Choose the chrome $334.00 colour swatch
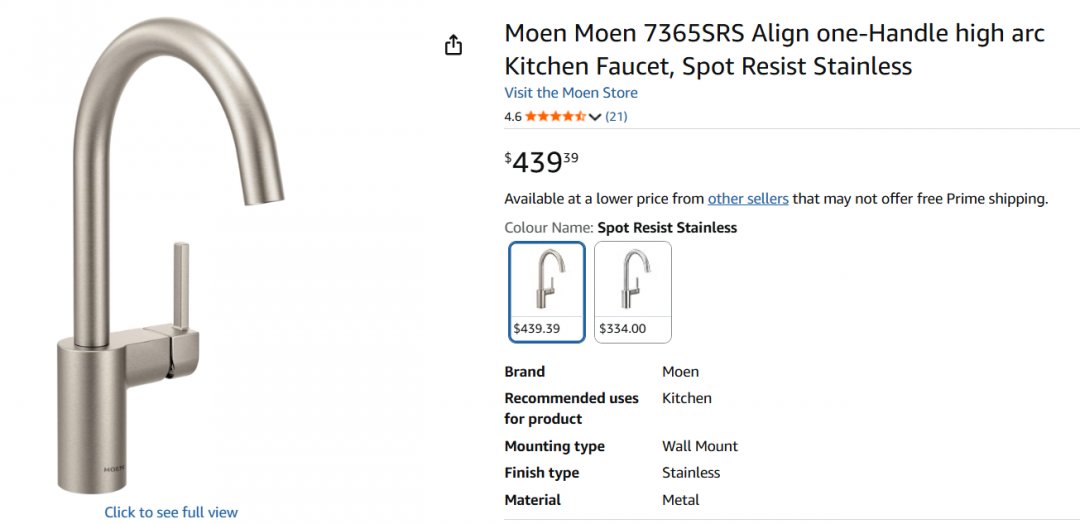 tap(632, 292)
